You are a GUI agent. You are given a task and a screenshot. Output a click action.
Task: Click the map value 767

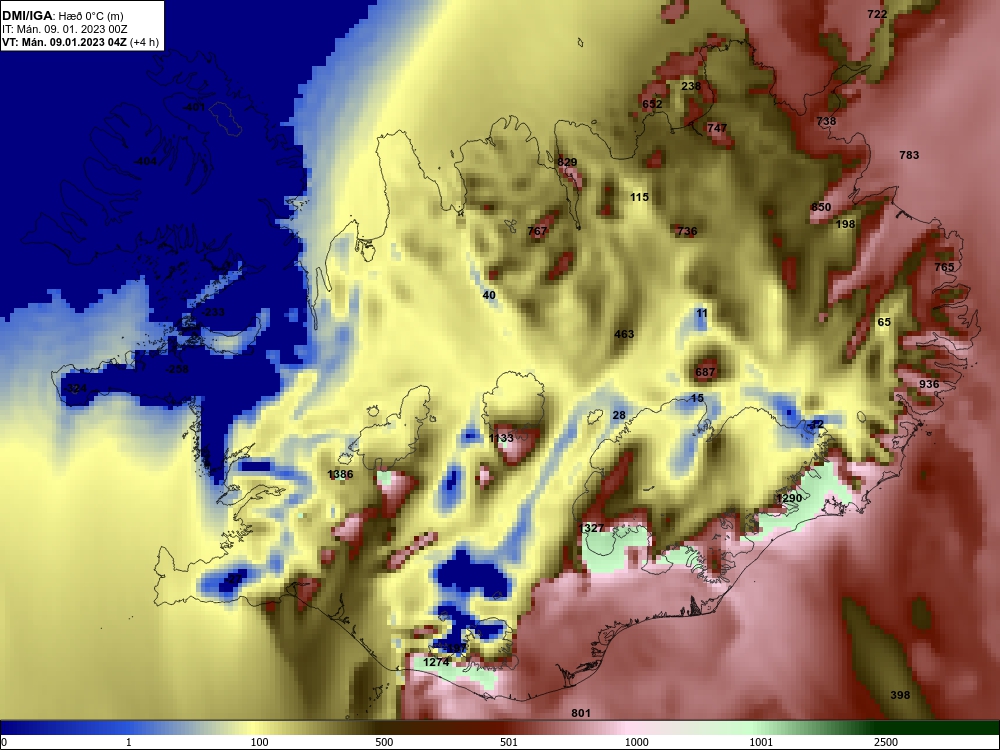pyautogui.click(x=537, y=231)
